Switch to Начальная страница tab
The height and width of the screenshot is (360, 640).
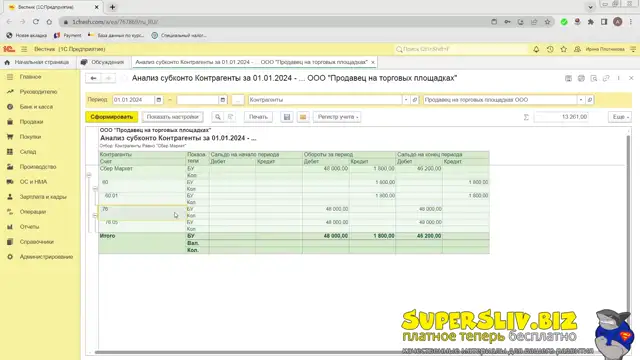tap(37, 62)
